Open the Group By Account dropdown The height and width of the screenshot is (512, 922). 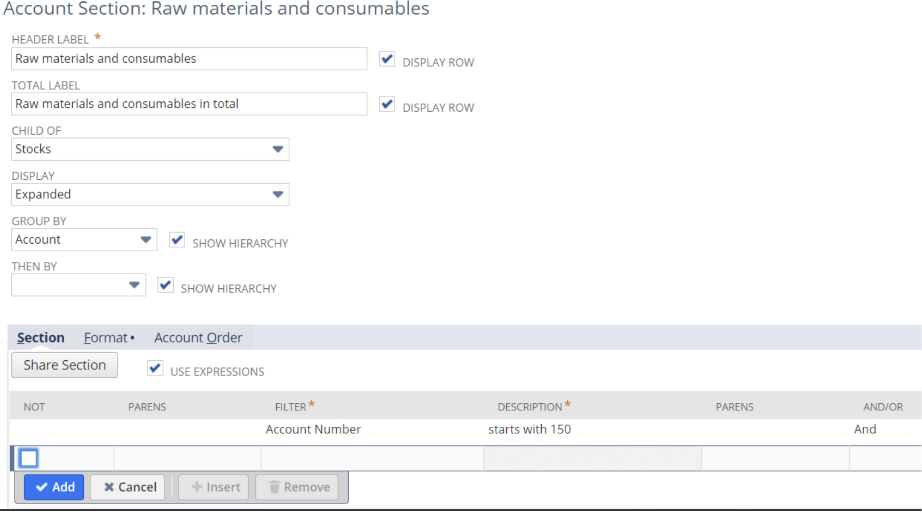click(84, 240)
